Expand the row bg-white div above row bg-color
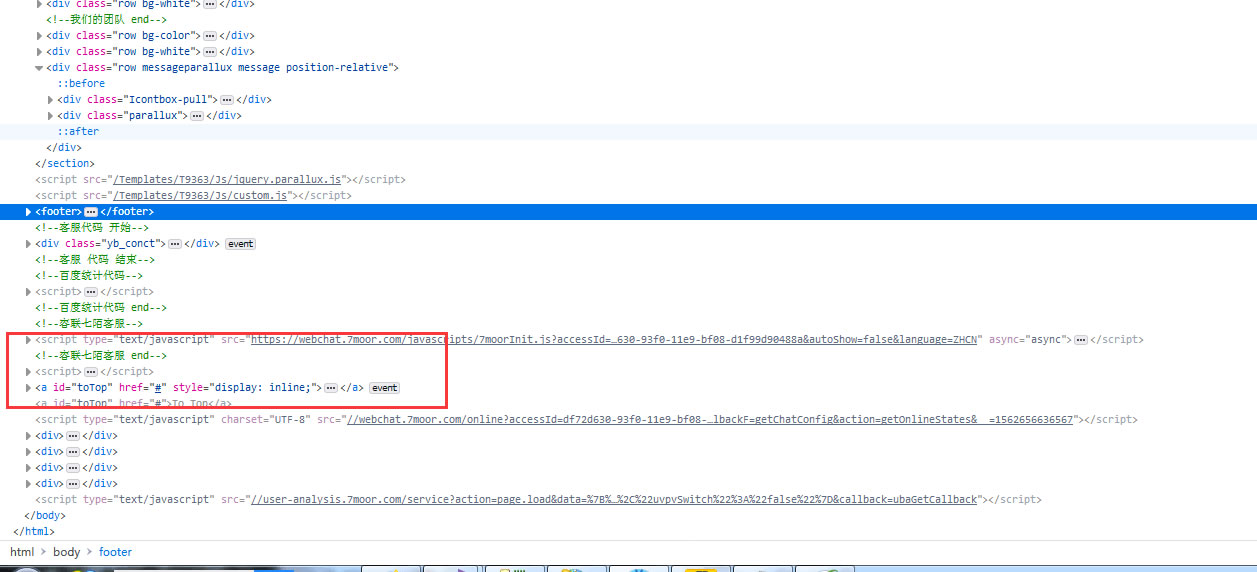Viewport: 1257px width, 572px height. click(40, 4)
